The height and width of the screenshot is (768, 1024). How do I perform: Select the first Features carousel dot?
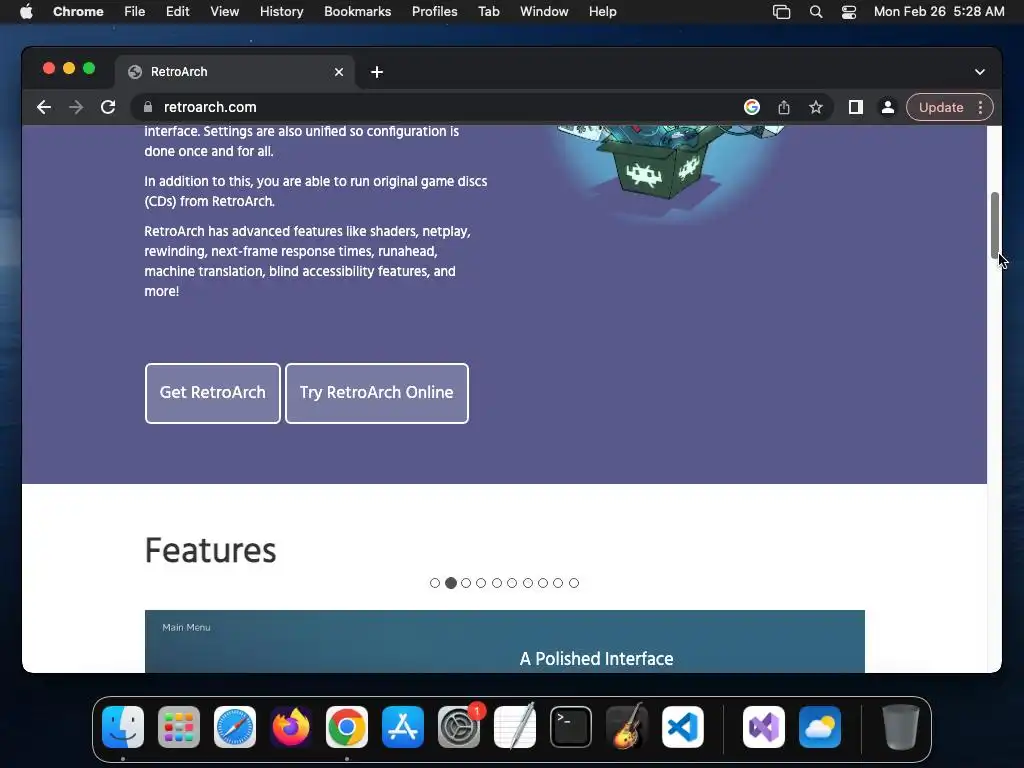[435, 583]
